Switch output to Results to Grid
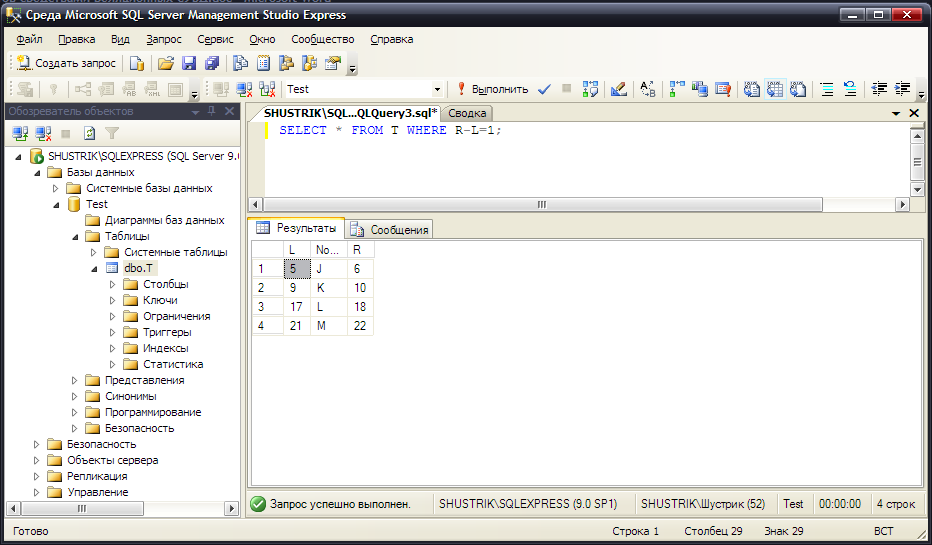 tap(775, 89)
